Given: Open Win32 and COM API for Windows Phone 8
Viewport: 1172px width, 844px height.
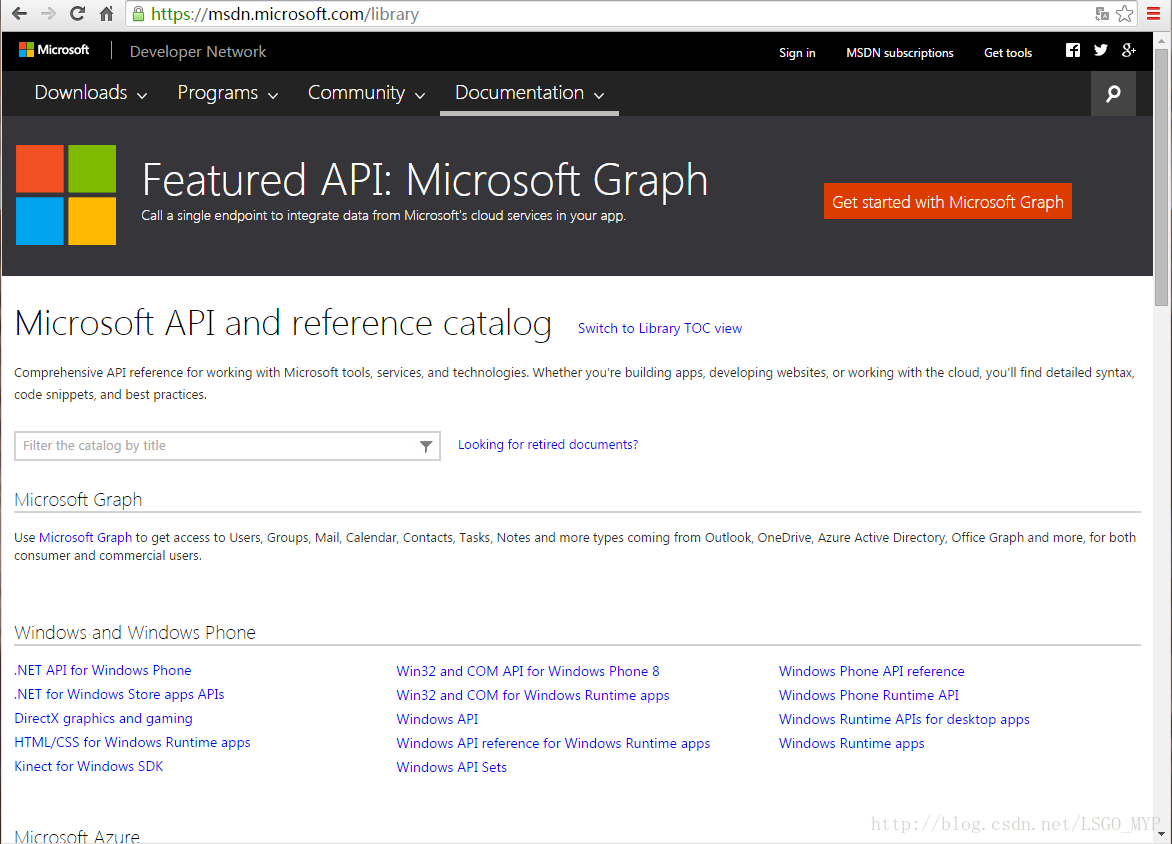Looking at the screenshot, I should [x=528, y=671].
